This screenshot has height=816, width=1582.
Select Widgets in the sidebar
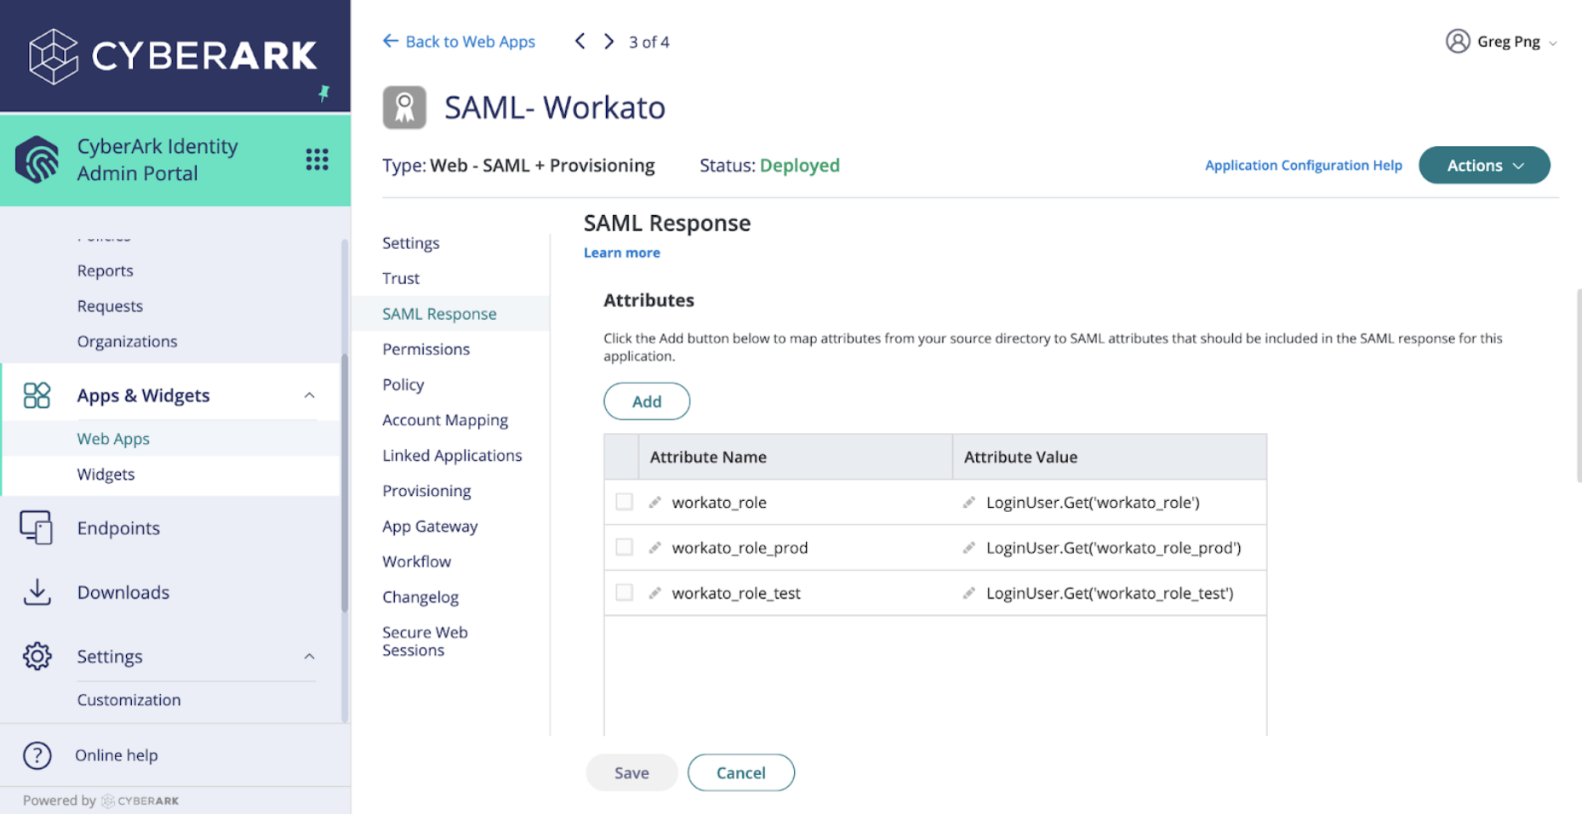click(x=106, y=474)
